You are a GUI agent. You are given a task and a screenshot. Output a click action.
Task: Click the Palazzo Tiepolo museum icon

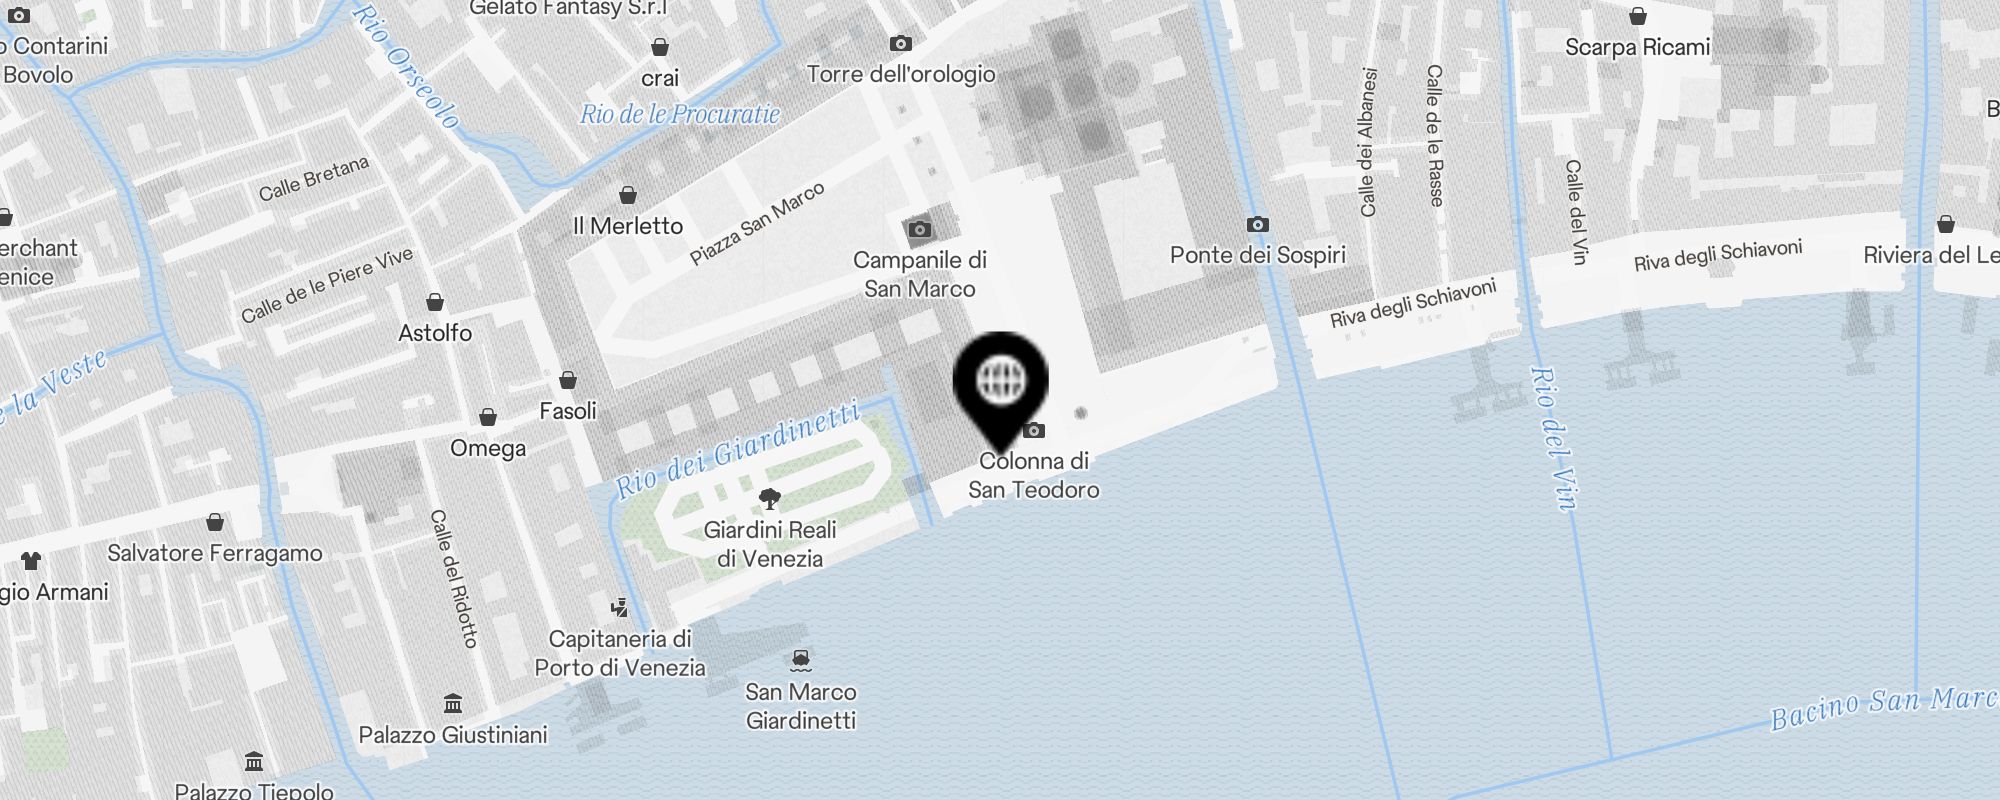[x=254, y=762]
